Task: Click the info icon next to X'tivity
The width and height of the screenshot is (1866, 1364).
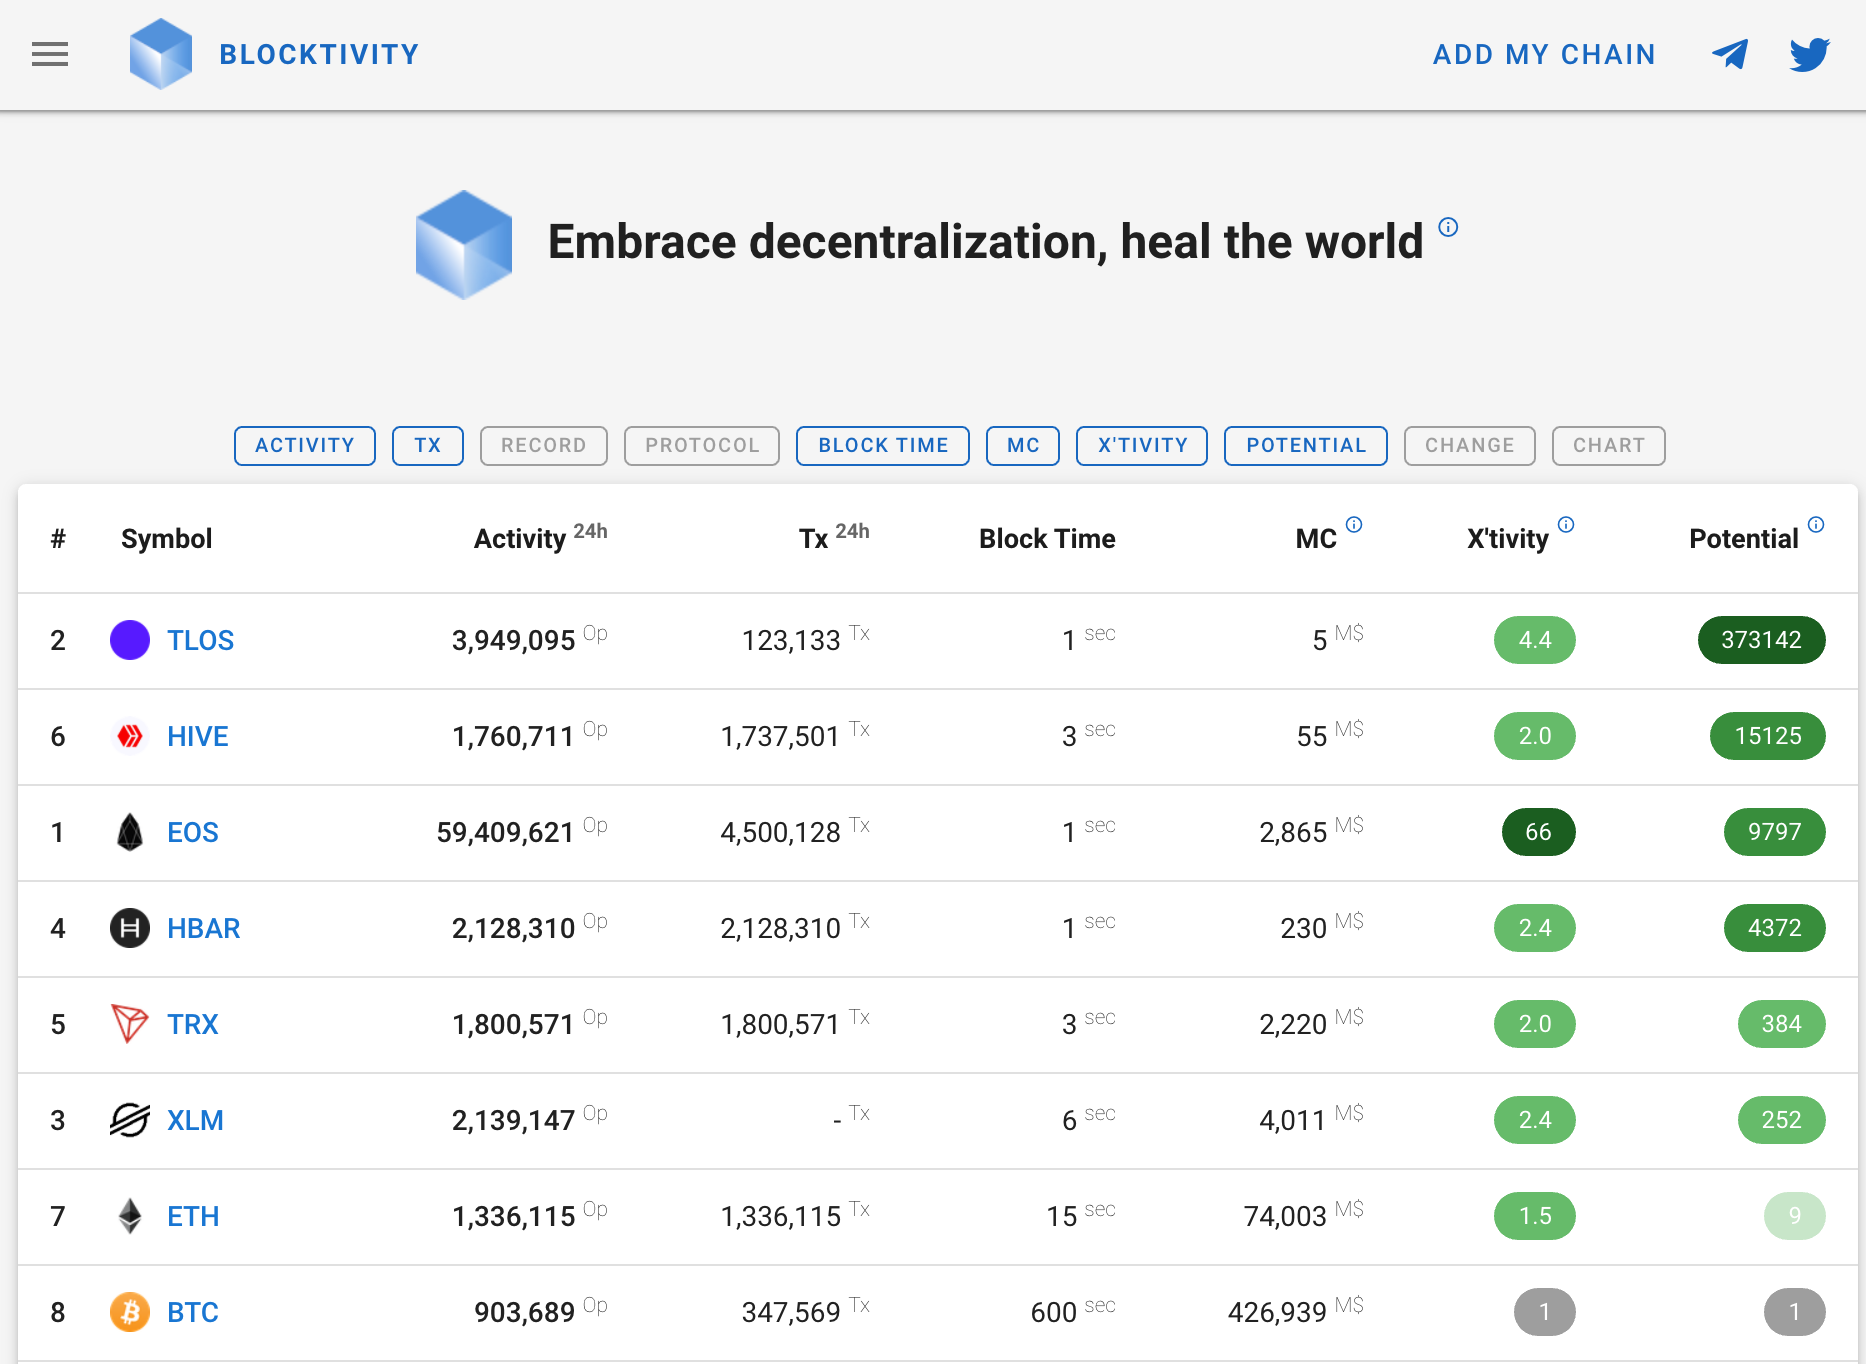Action: point(1566,524)
